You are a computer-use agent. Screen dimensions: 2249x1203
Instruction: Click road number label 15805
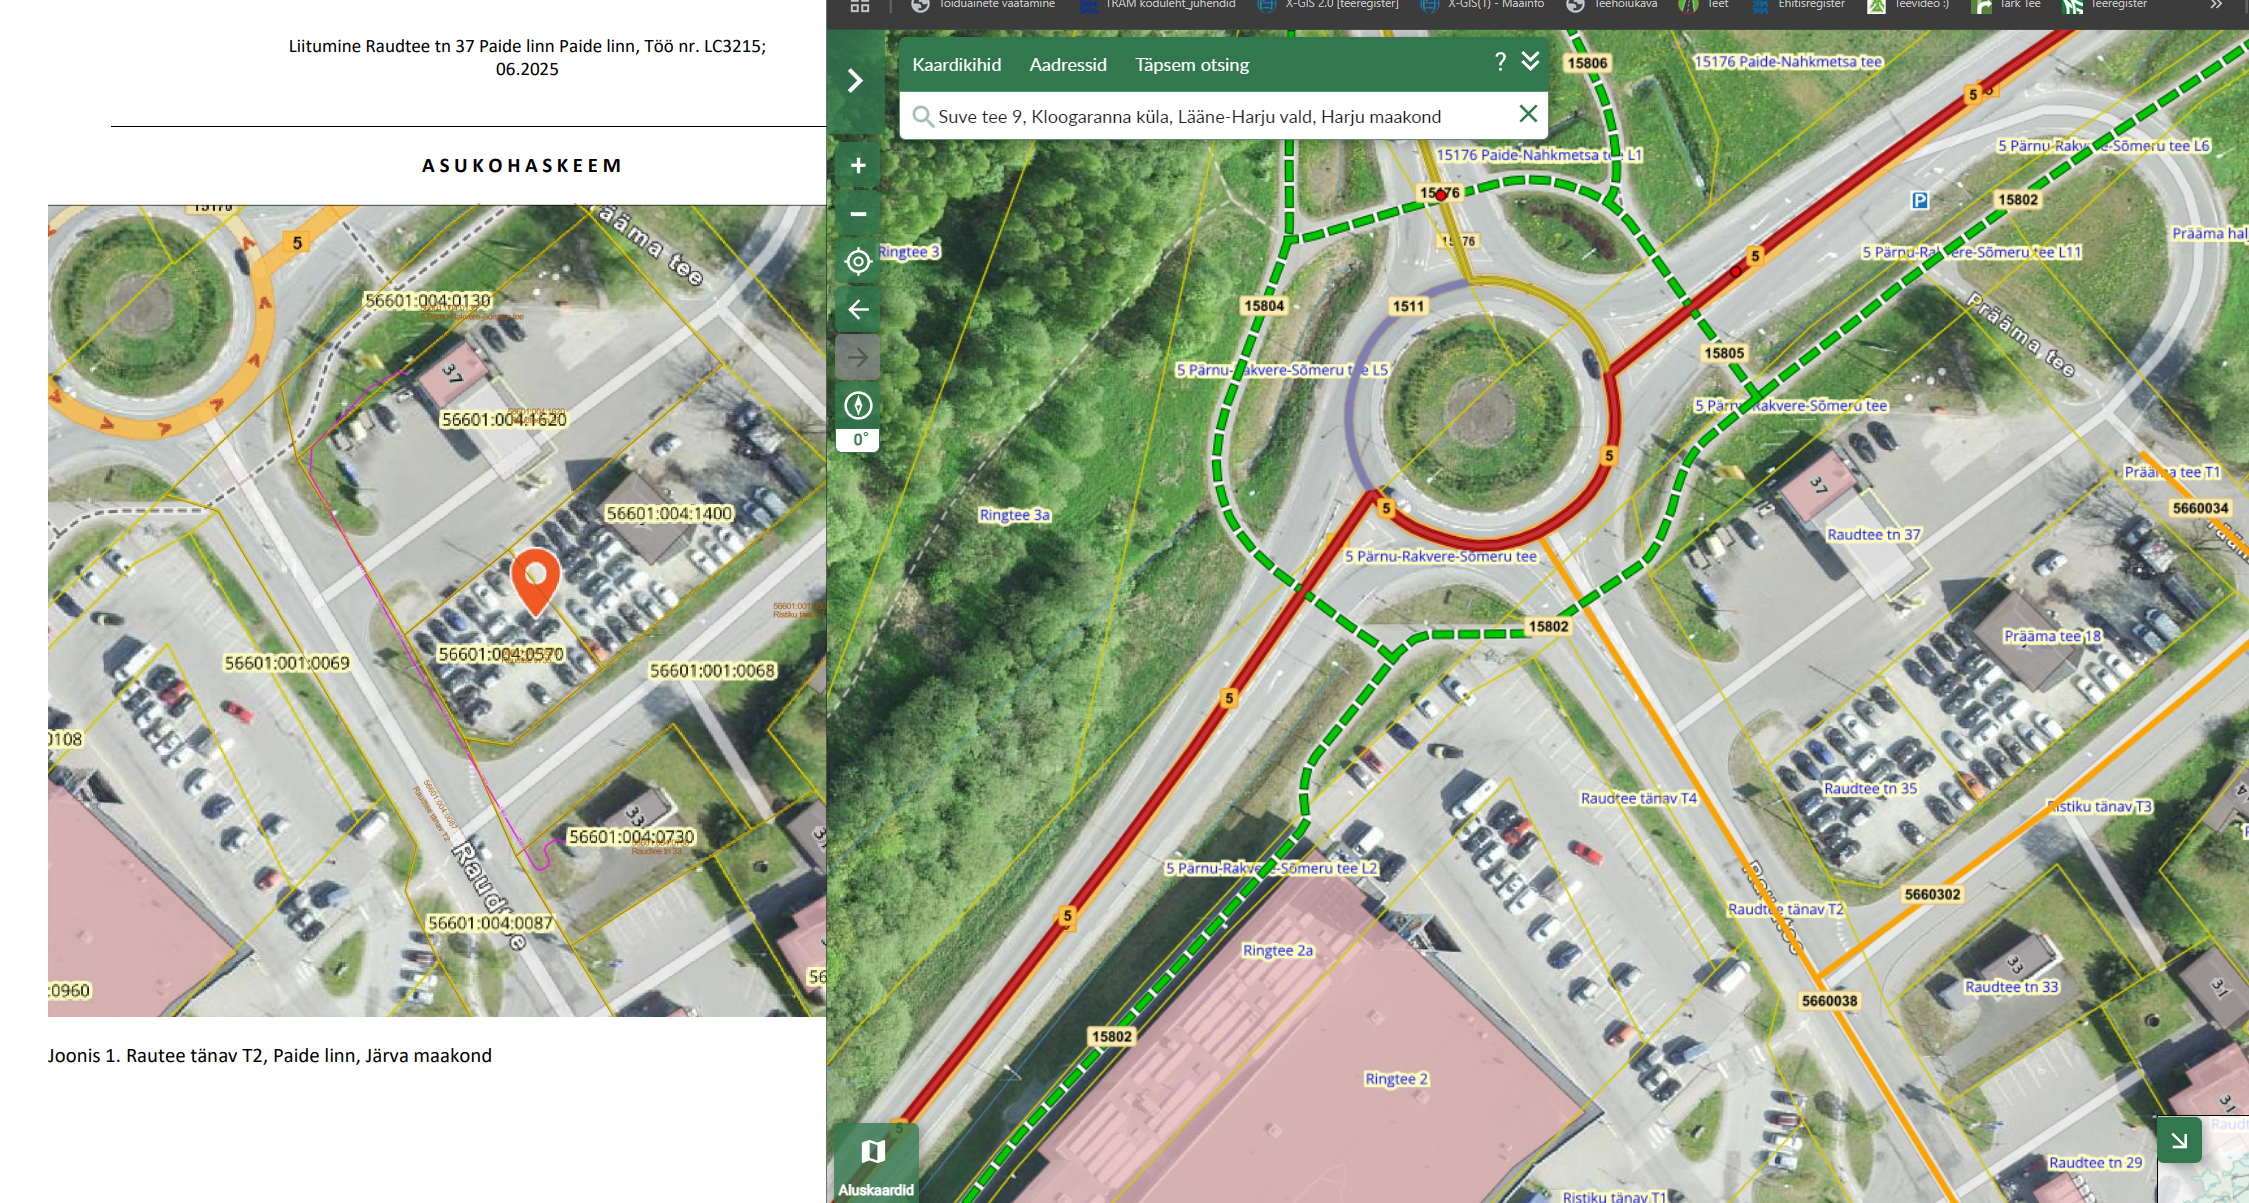coord(1724,353)
